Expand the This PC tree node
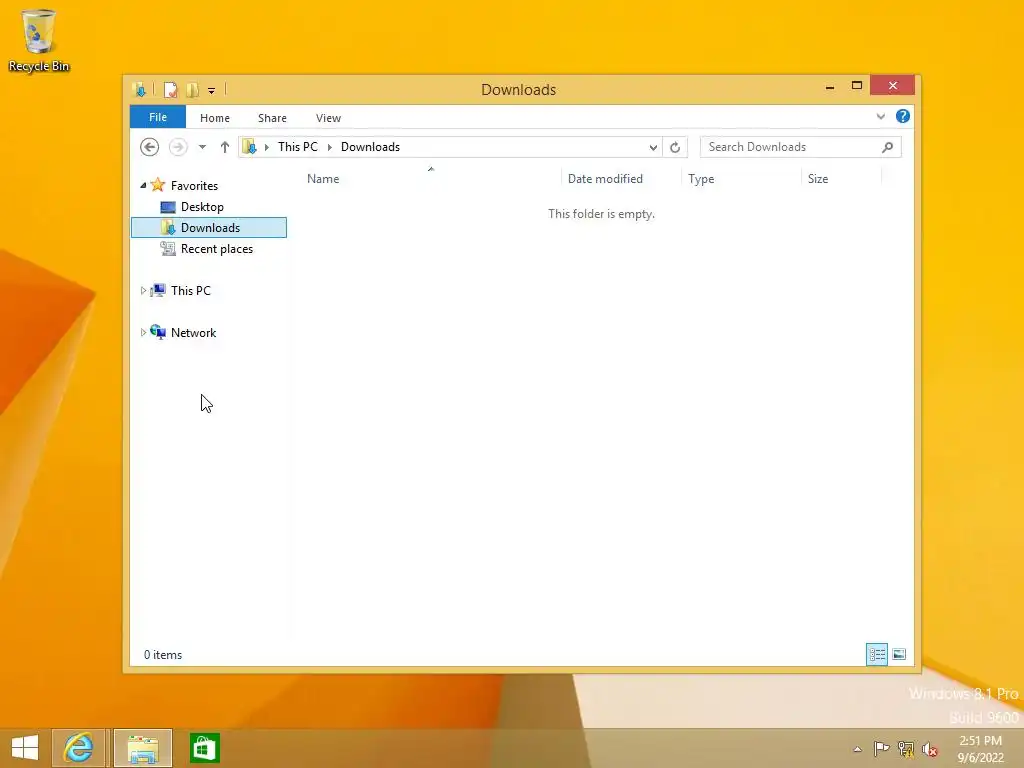Viewport: 1024px width, 768px height. click(143, 291)
